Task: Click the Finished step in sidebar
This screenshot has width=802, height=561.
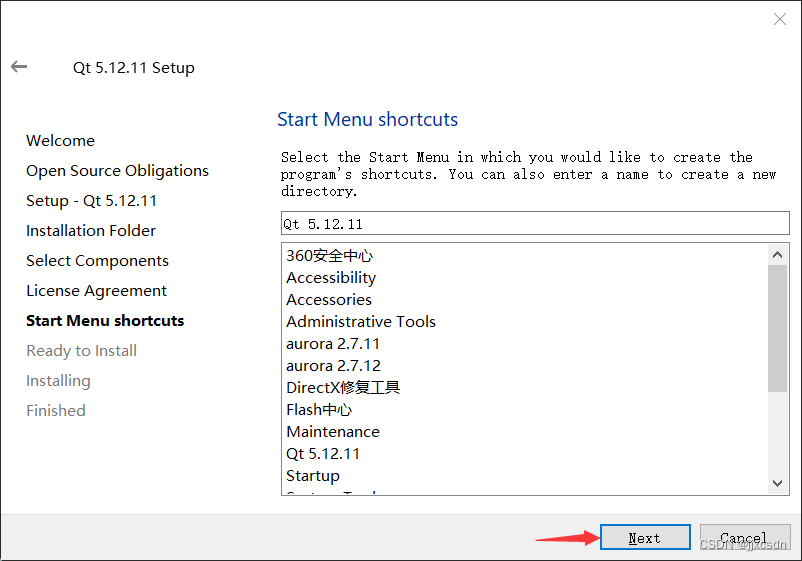Action: pos(56,411)
